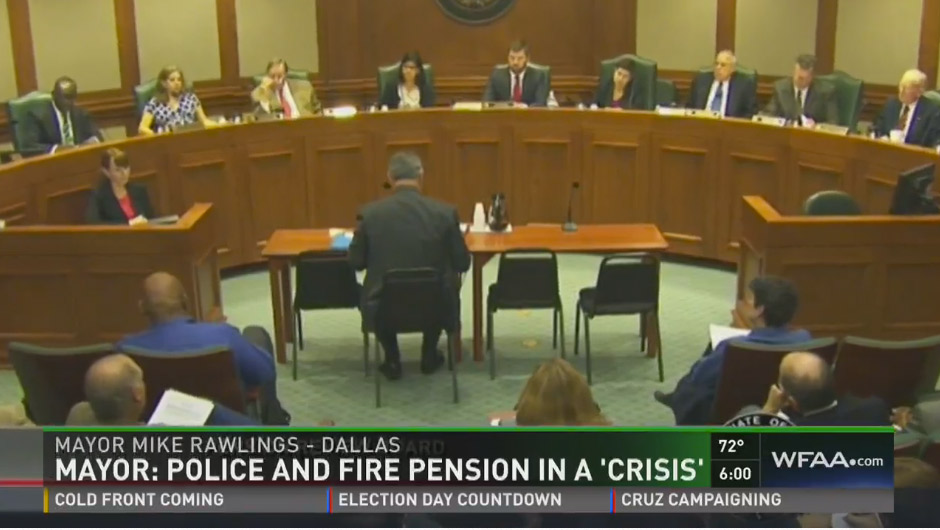Click the marker beside Cruz Campaigning
940x530 pixels.
613,500
